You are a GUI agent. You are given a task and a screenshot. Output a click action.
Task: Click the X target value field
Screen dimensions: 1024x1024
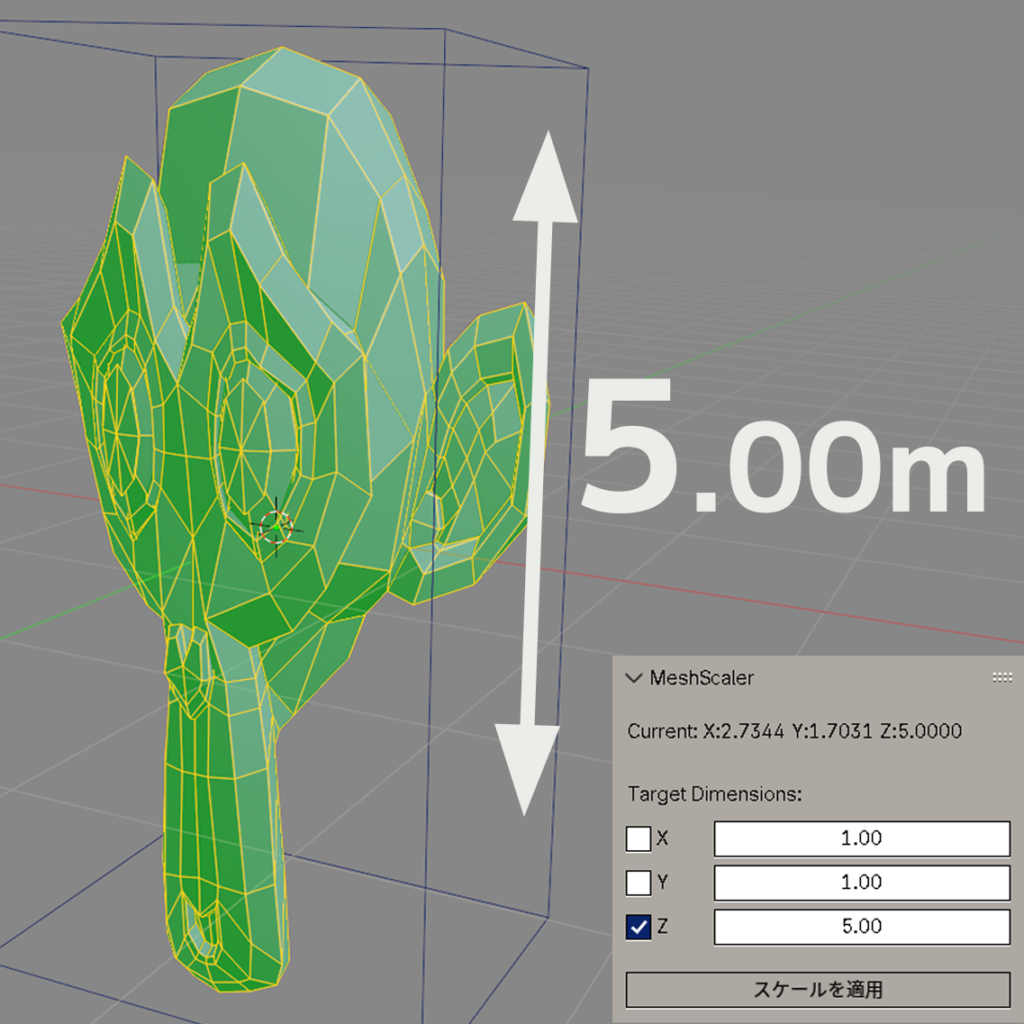point(861,839)
